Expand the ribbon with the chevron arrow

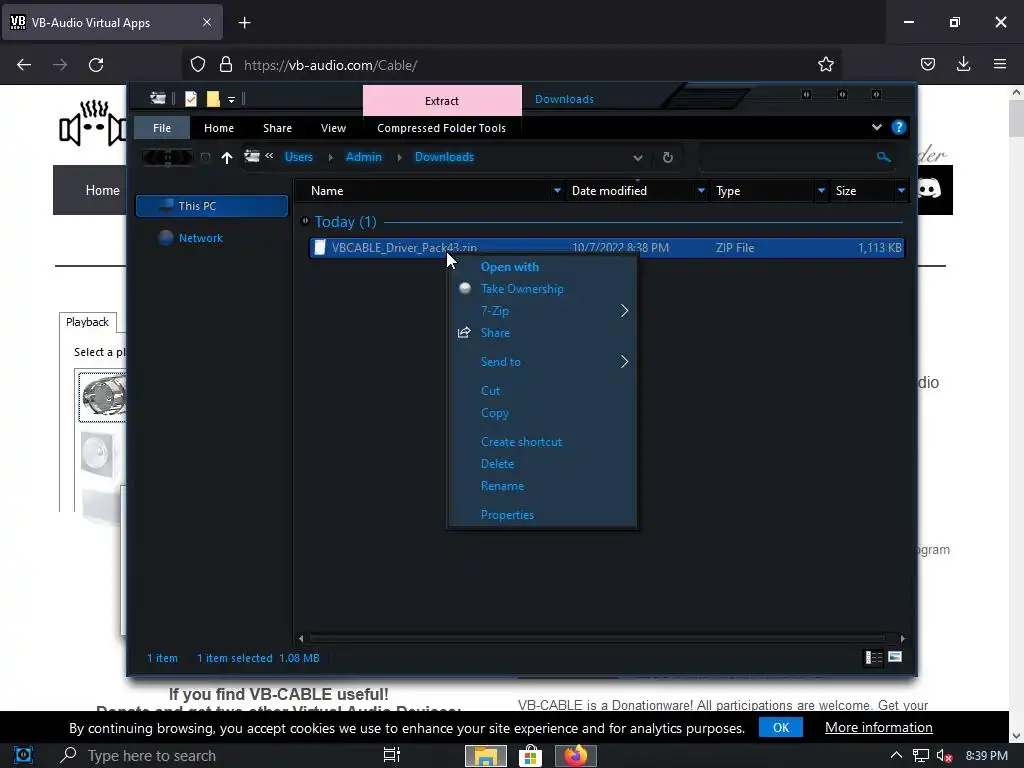click(x=876, y=127)
